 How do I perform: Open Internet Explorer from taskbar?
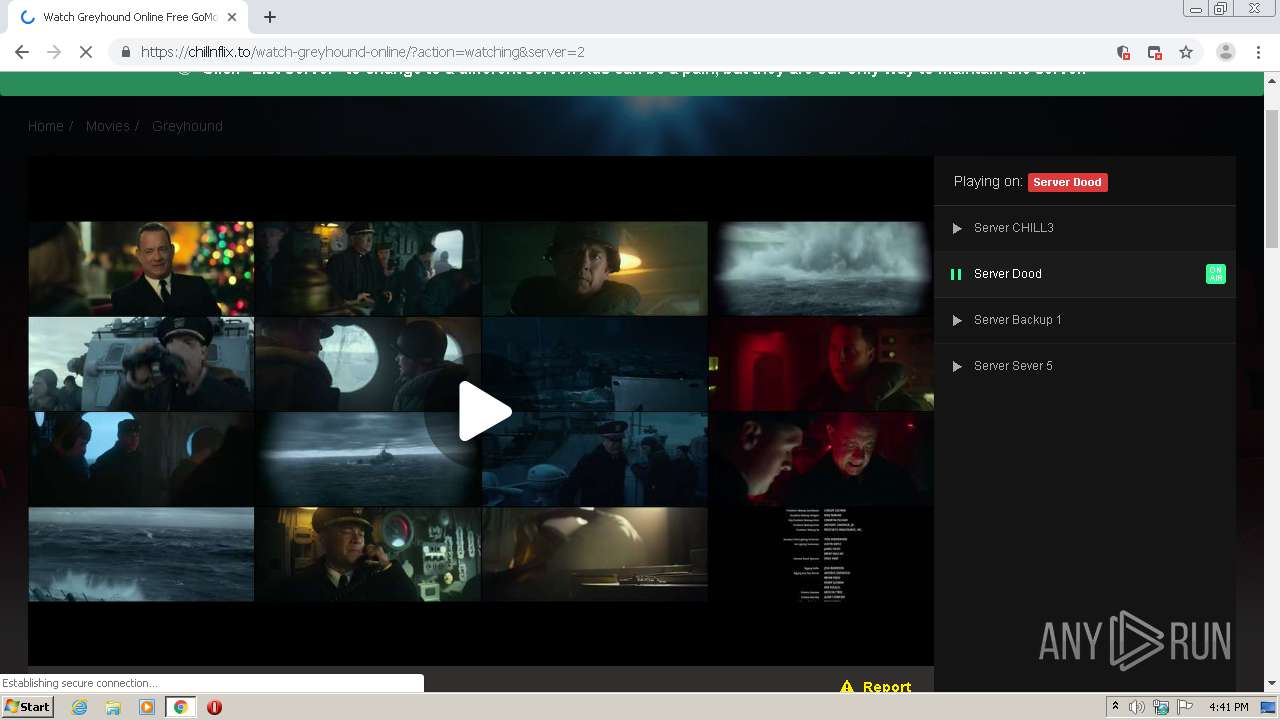(79, 707)
